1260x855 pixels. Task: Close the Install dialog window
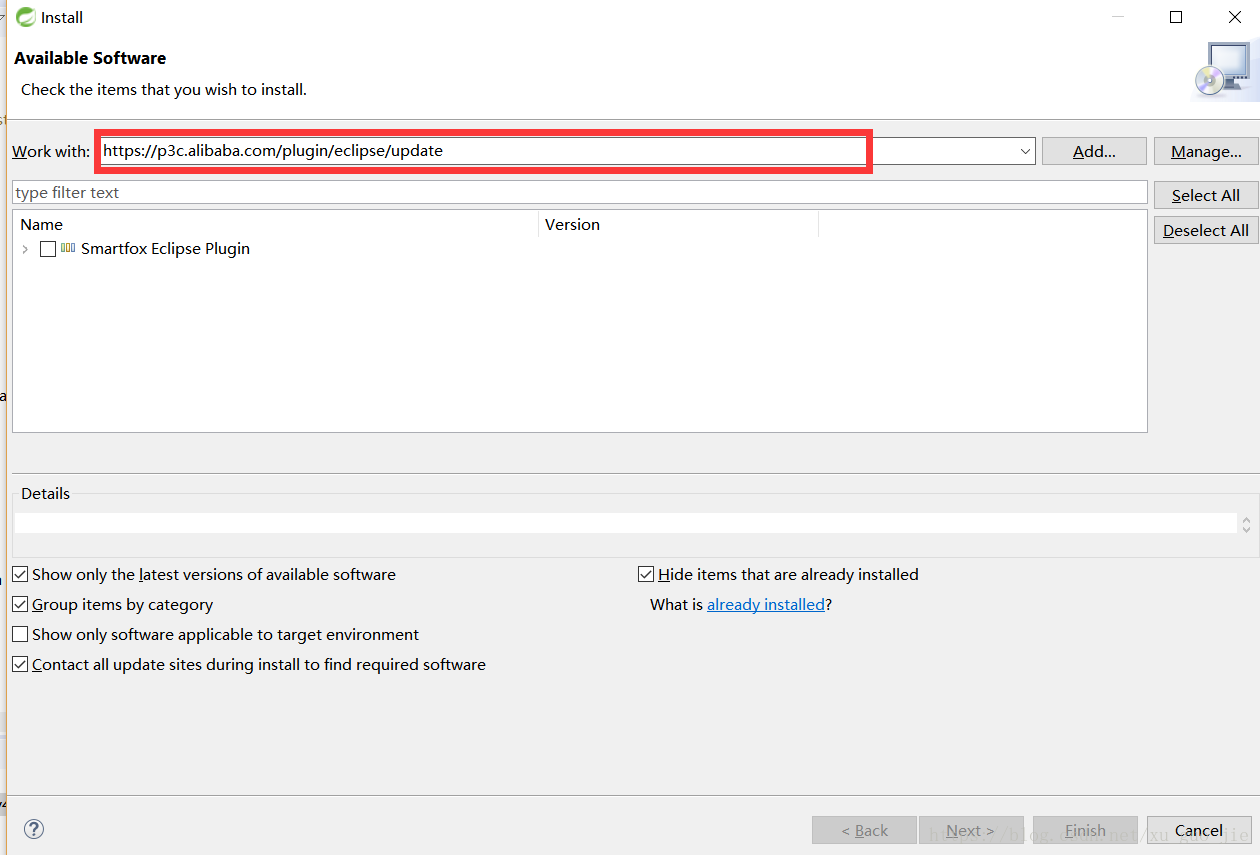1235,17
